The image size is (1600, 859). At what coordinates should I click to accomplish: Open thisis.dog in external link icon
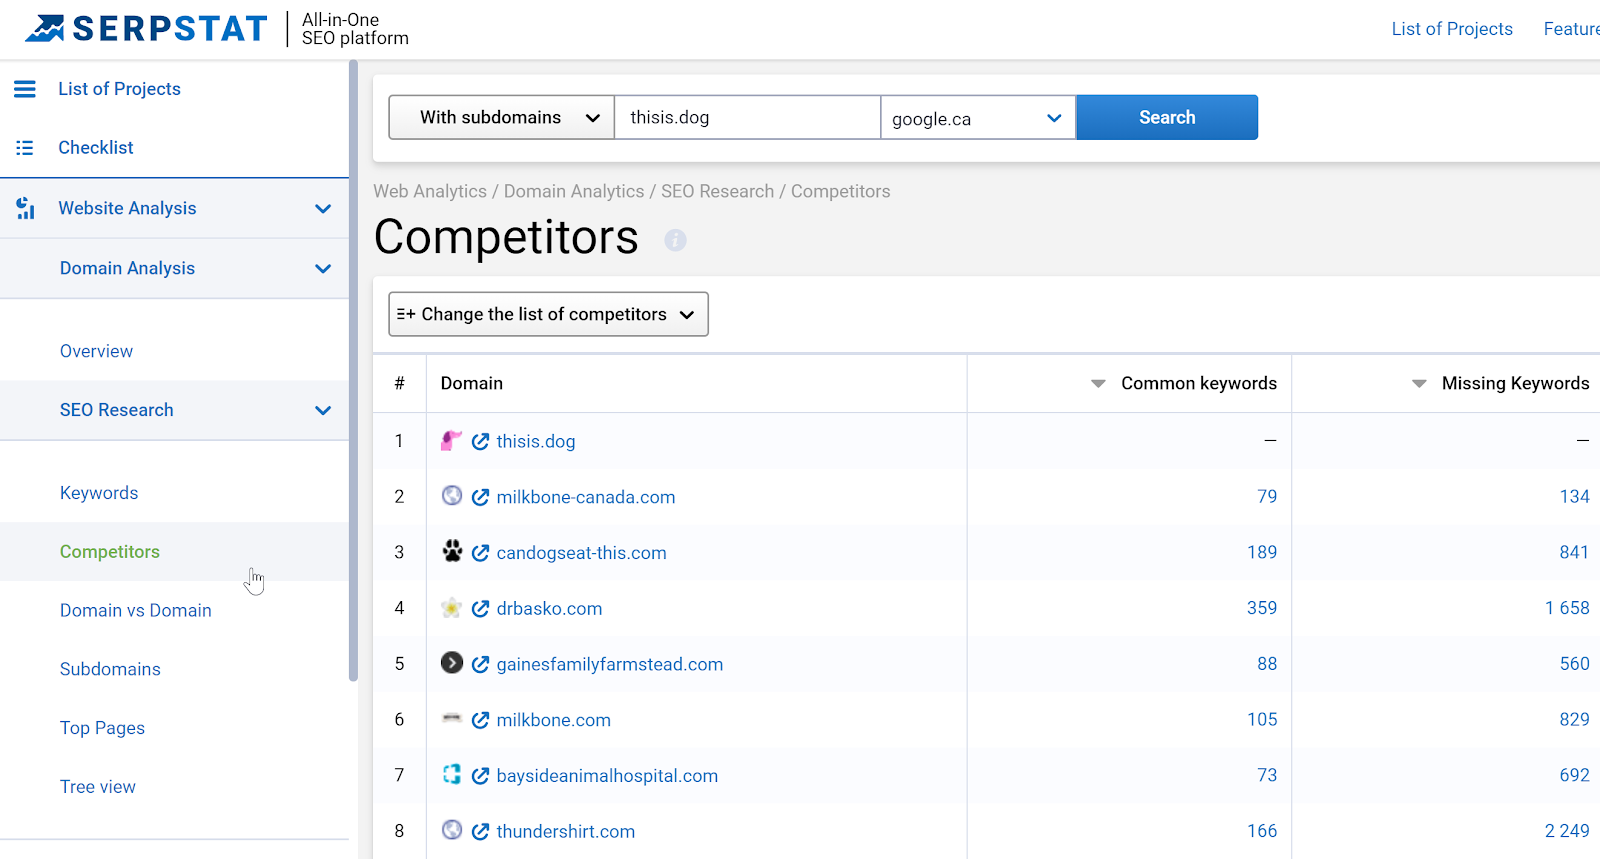coord(480,442)
